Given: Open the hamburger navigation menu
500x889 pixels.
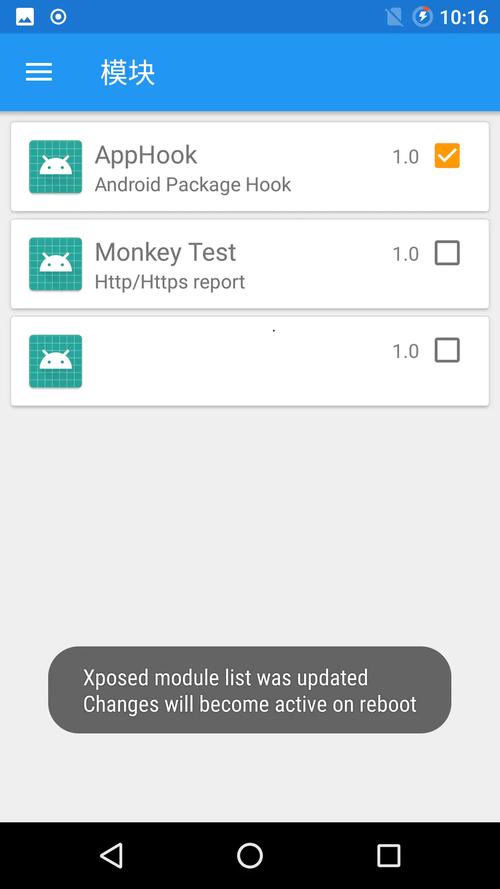Looking at the screenshot, I should click(39, 72).
